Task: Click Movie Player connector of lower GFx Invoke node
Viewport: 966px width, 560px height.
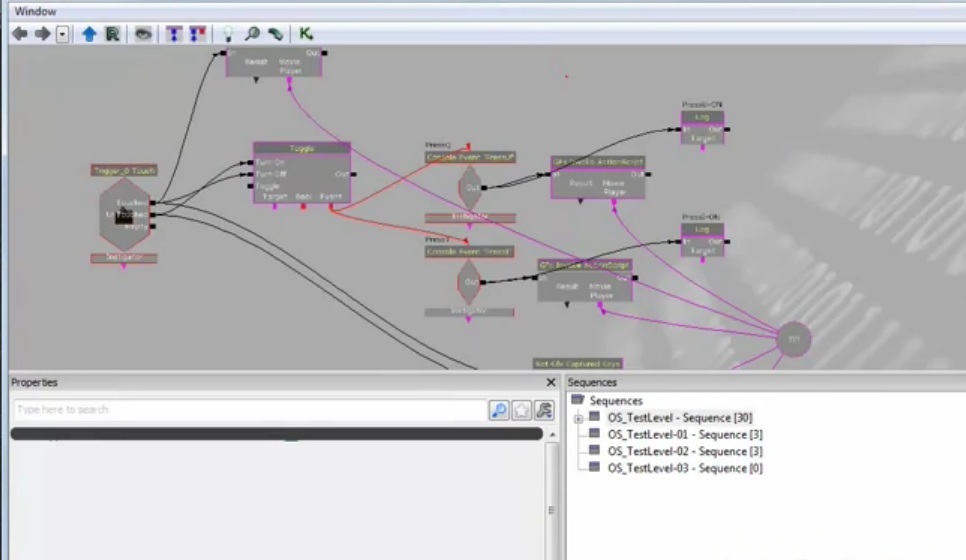Action: click(x=601, y=306)
